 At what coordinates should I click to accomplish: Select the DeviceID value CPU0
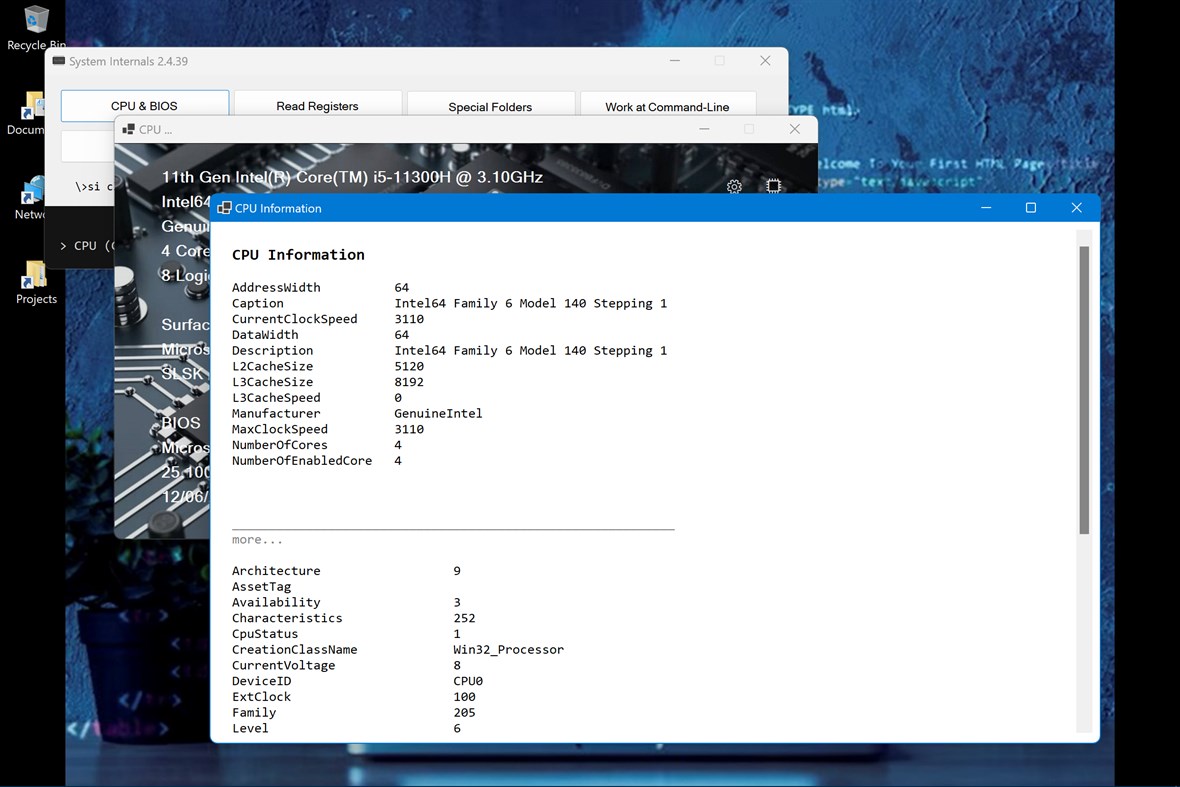[468, 682]
